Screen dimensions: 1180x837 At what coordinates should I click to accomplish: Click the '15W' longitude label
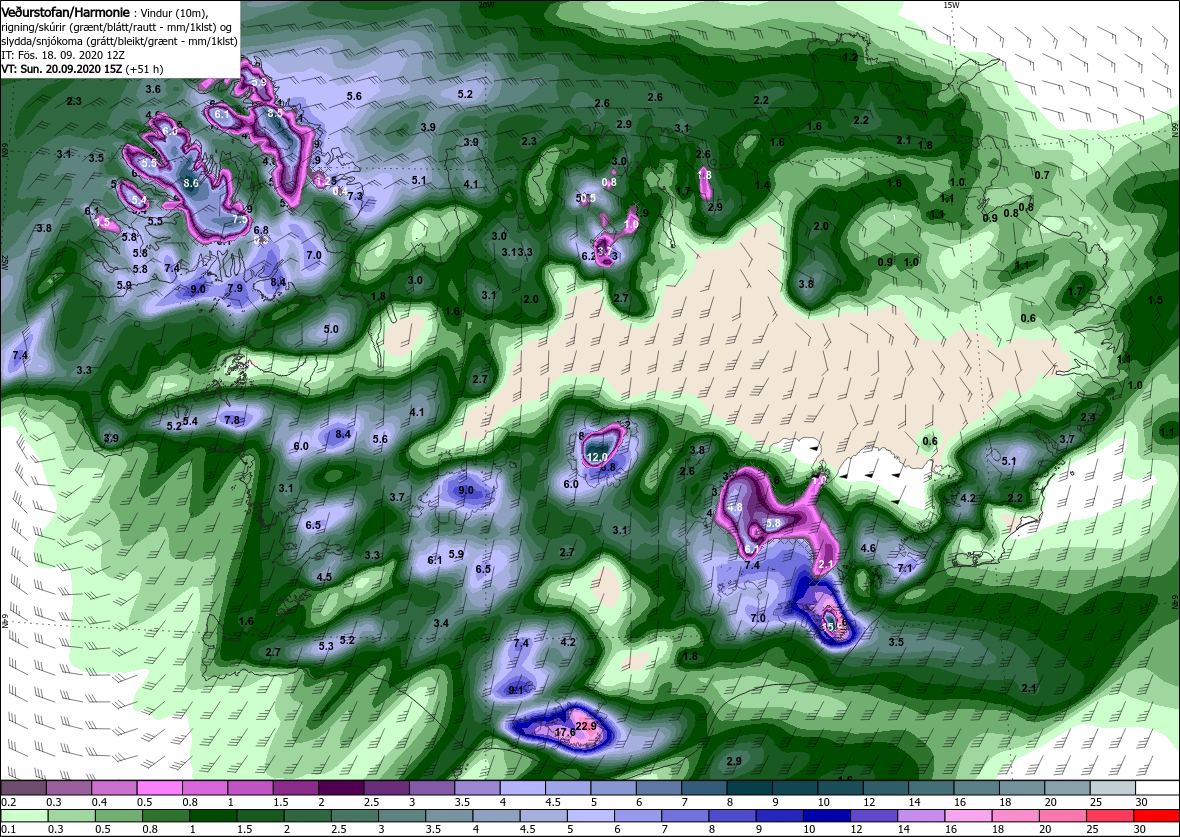coord(951,5)
